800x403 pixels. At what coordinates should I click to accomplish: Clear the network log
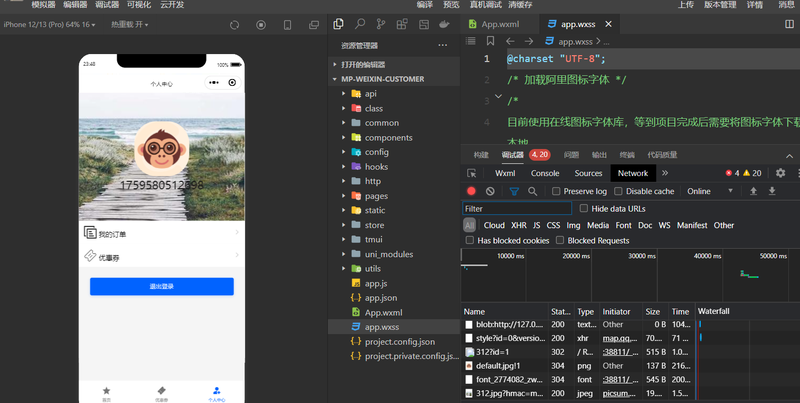click(x=490, y=191)
